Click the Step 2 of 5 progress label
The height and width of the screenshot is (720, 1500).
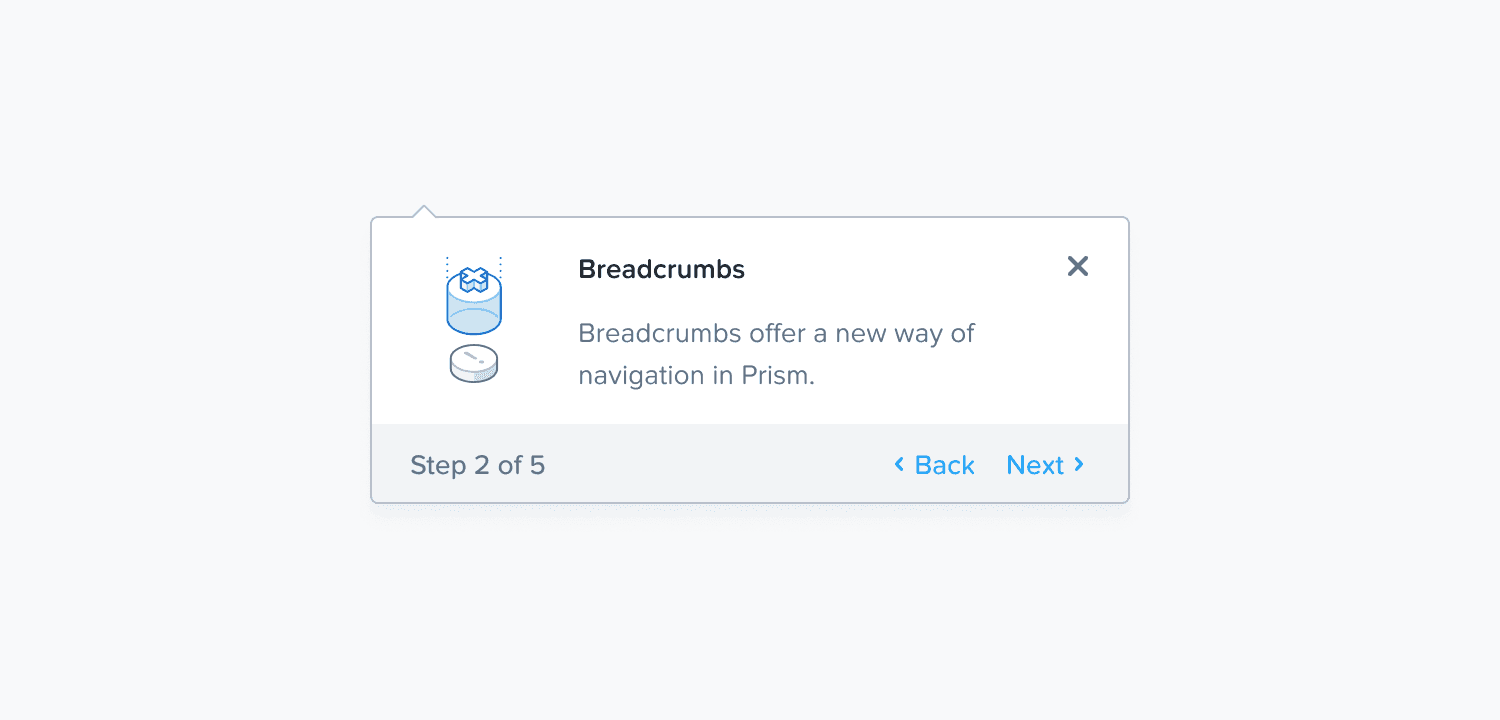coord(477,464)
